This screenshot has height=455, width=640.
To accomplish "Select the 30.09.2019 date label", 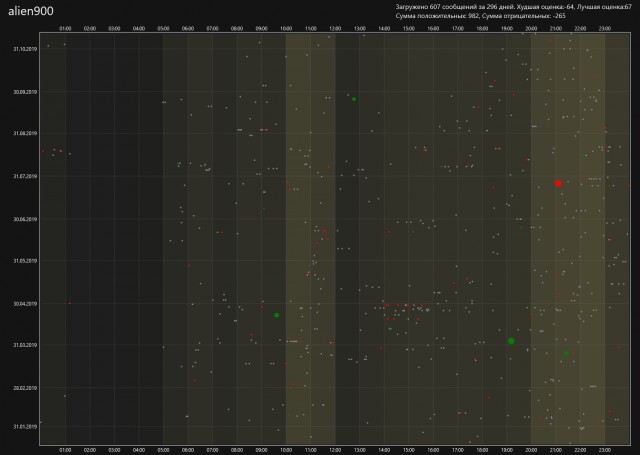I will tap(25, 92).
